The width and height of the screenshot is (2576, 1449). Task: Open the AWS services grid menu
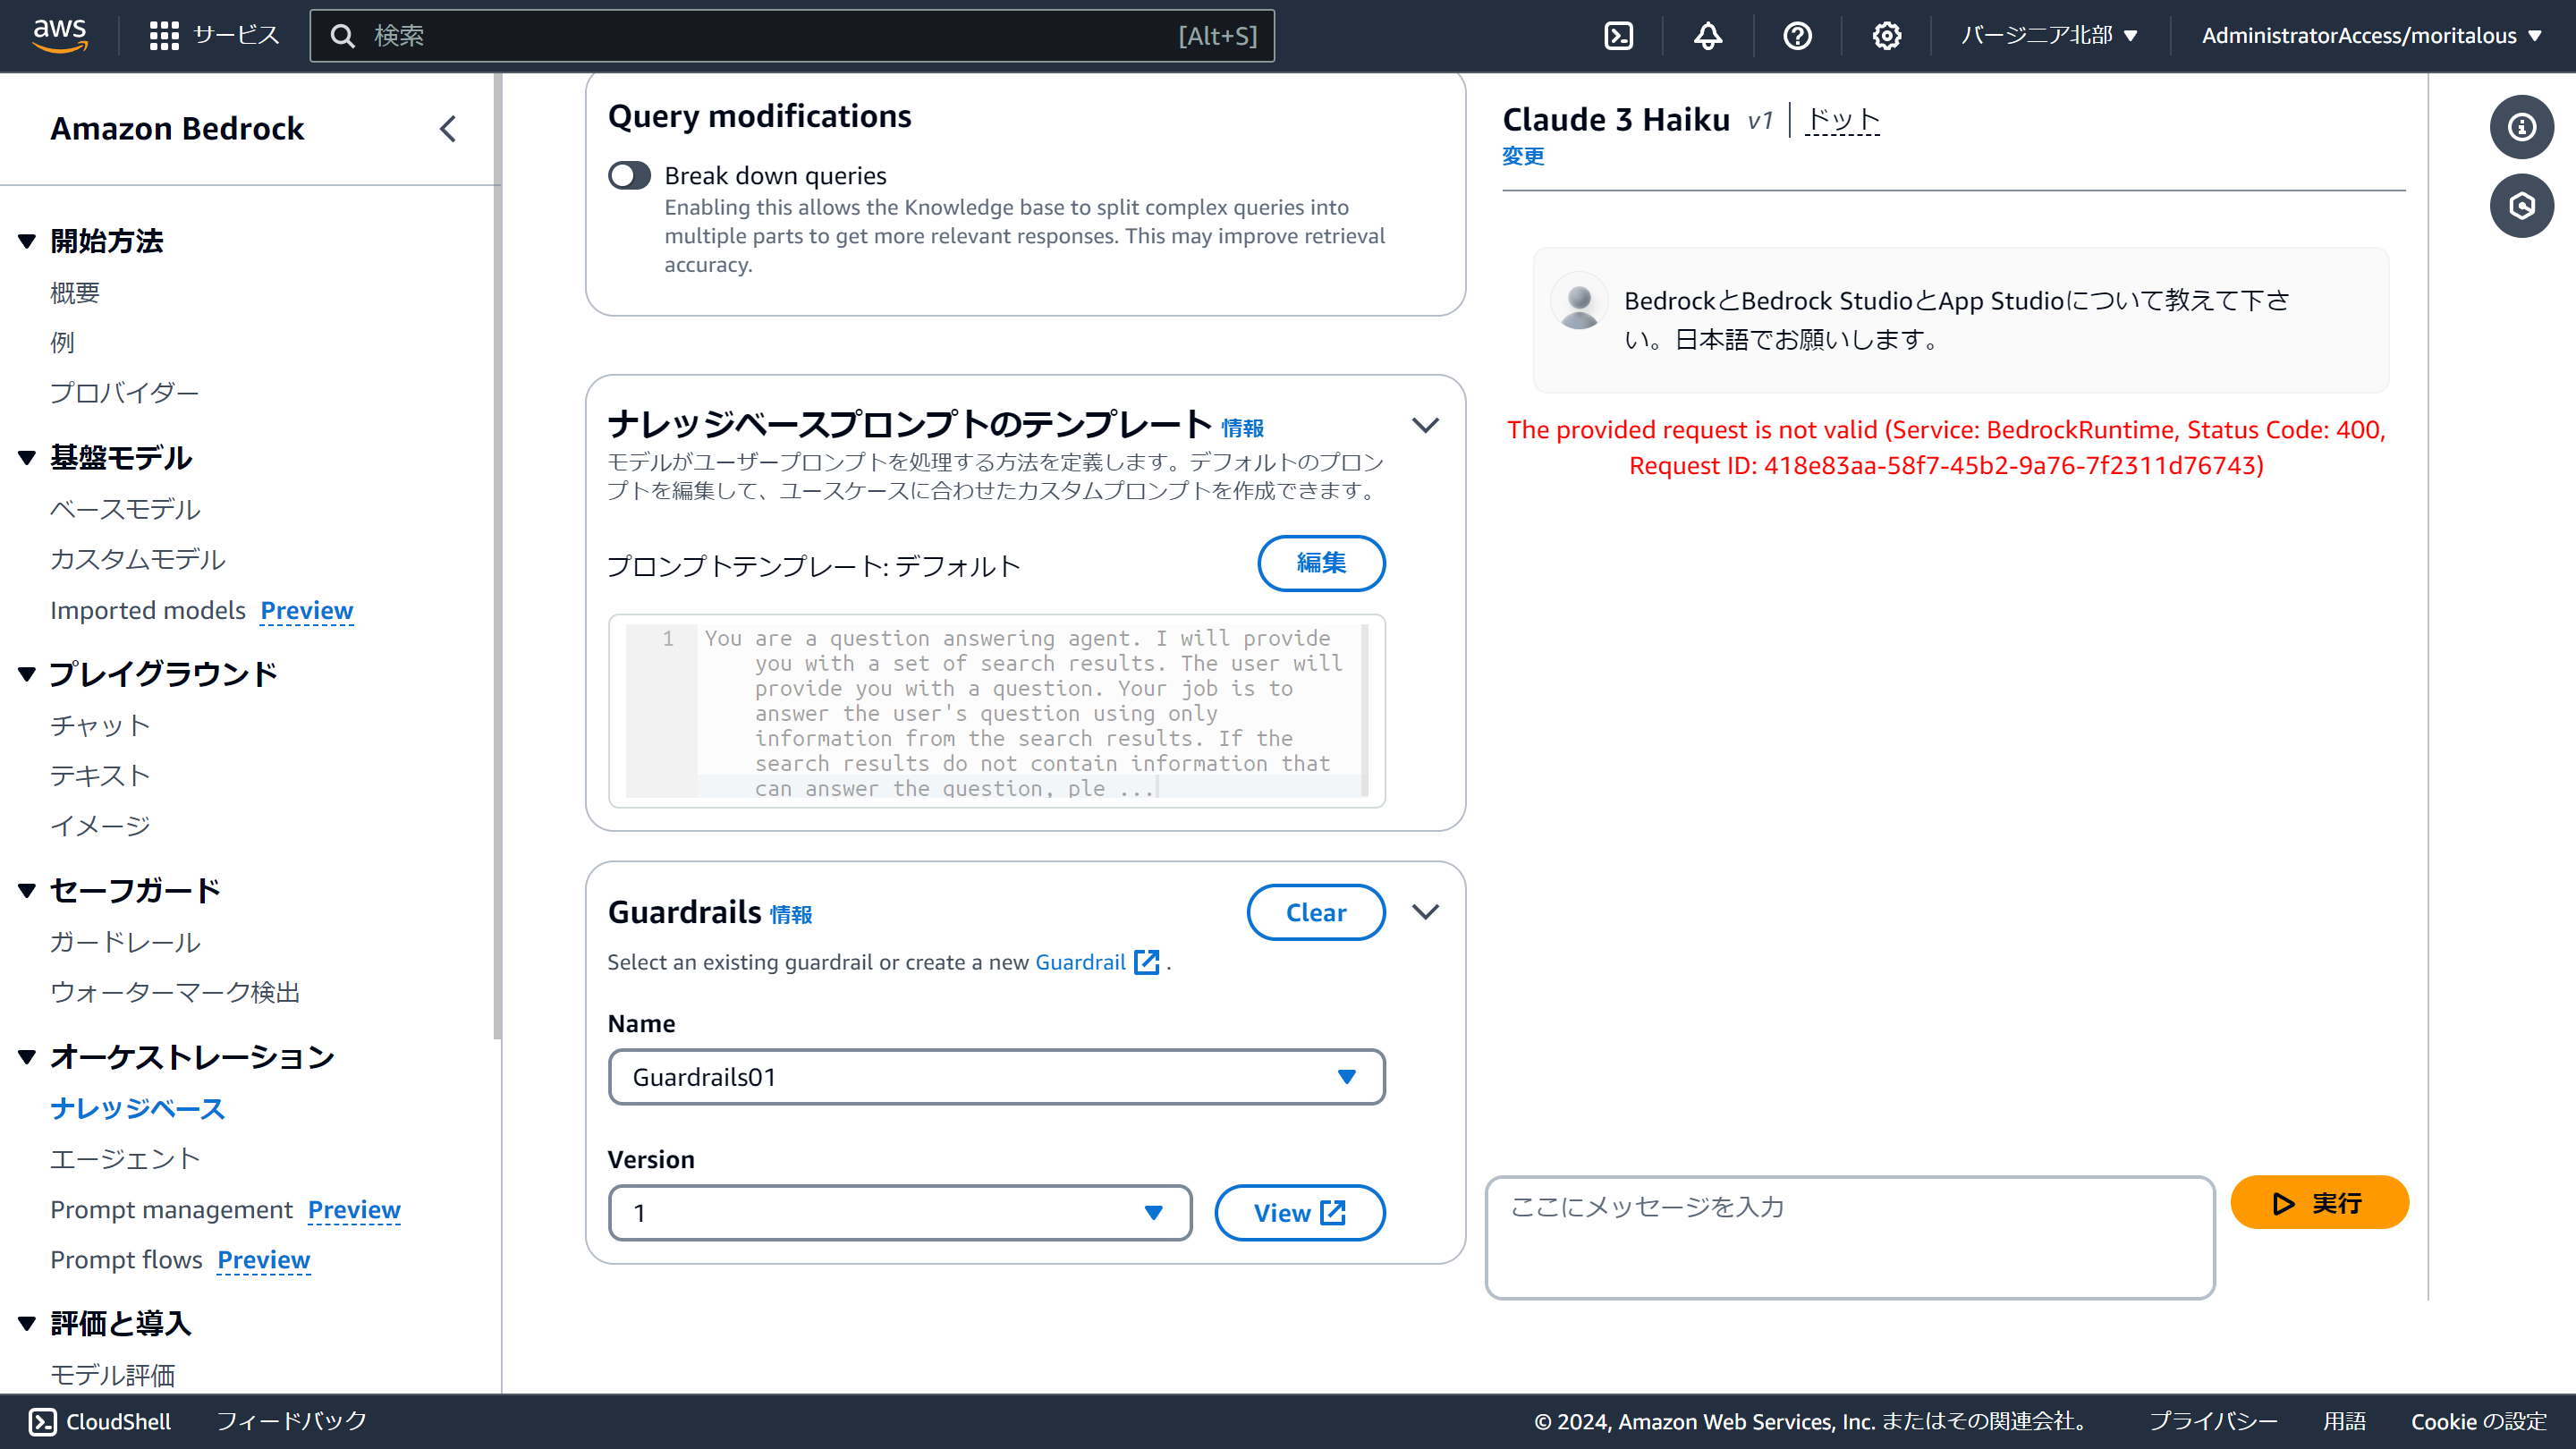[164, 36]
